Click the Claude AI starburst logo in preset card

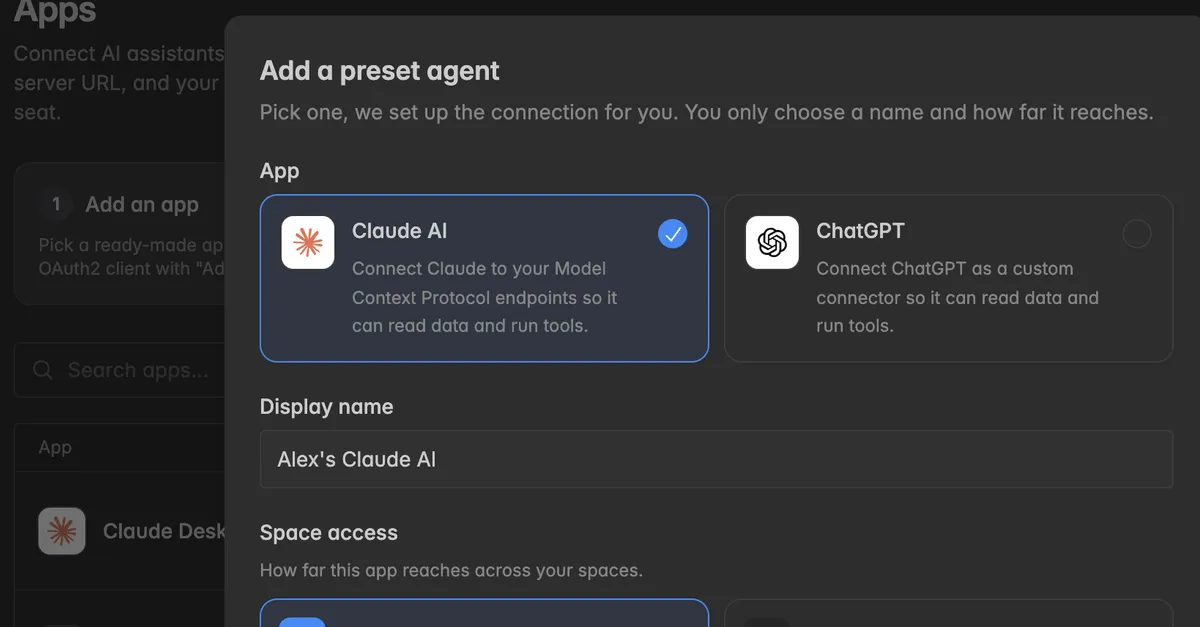(308, 242)
